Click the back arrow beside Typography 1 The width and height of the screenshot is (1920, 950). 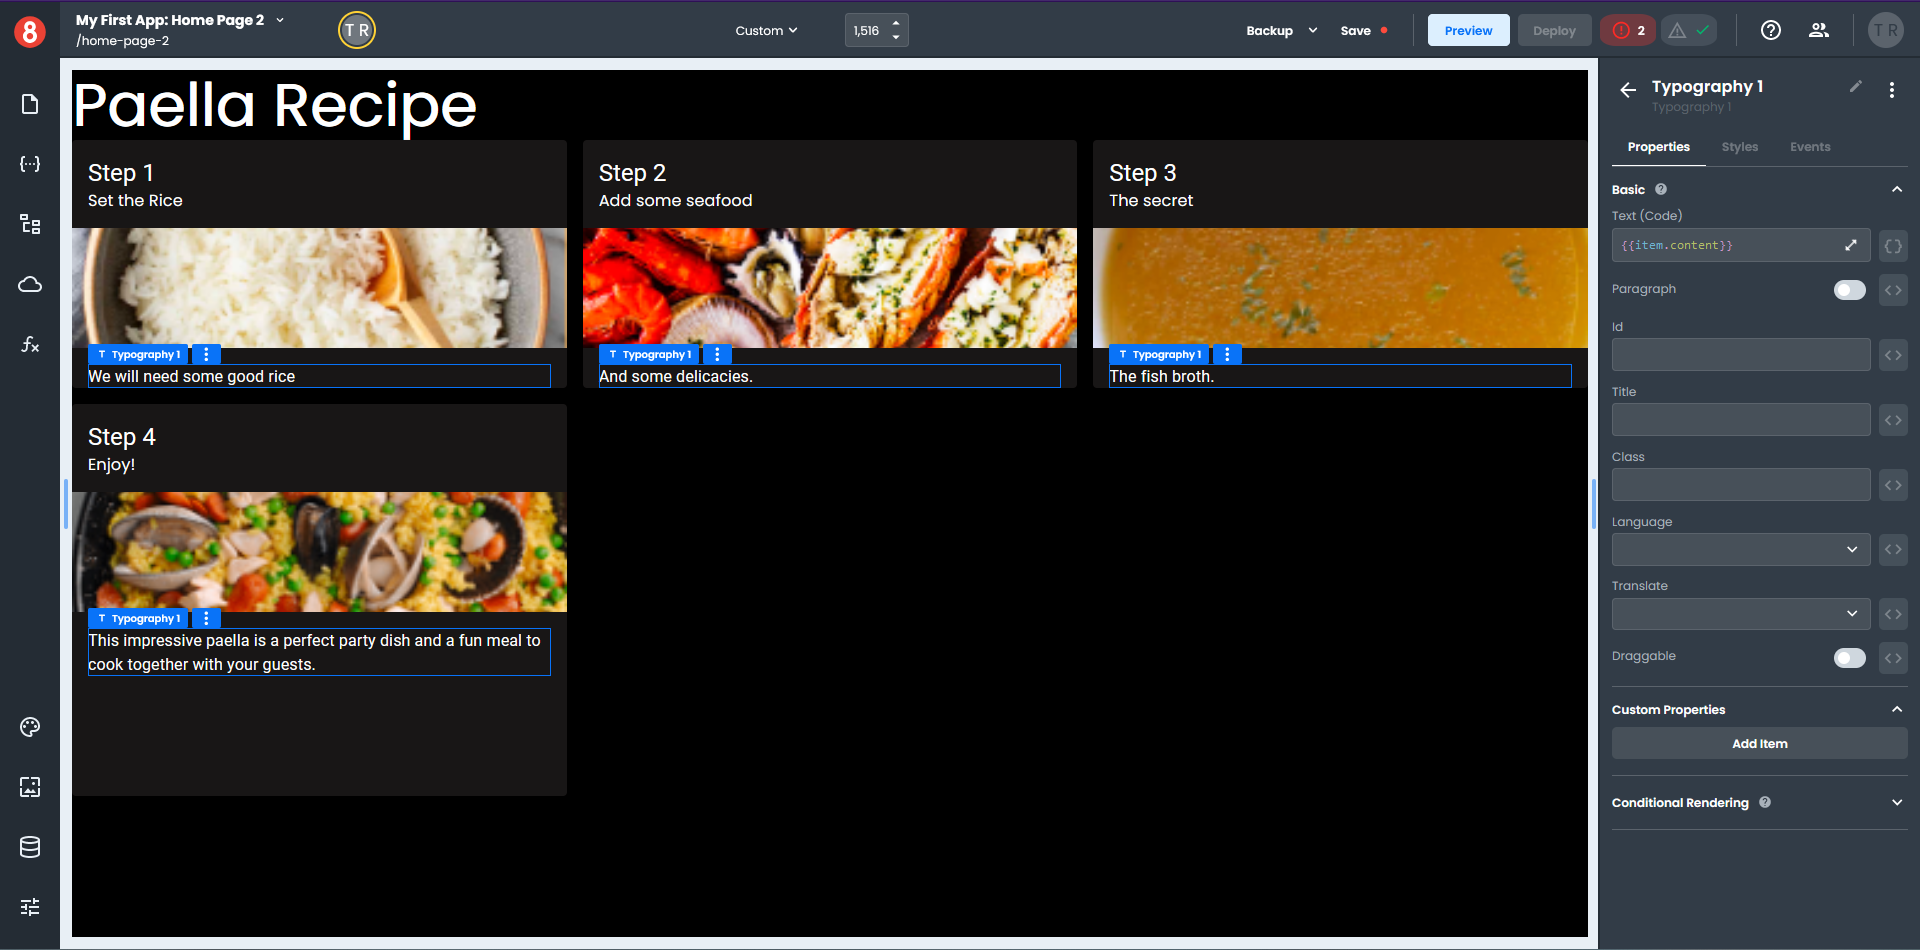1628,90
